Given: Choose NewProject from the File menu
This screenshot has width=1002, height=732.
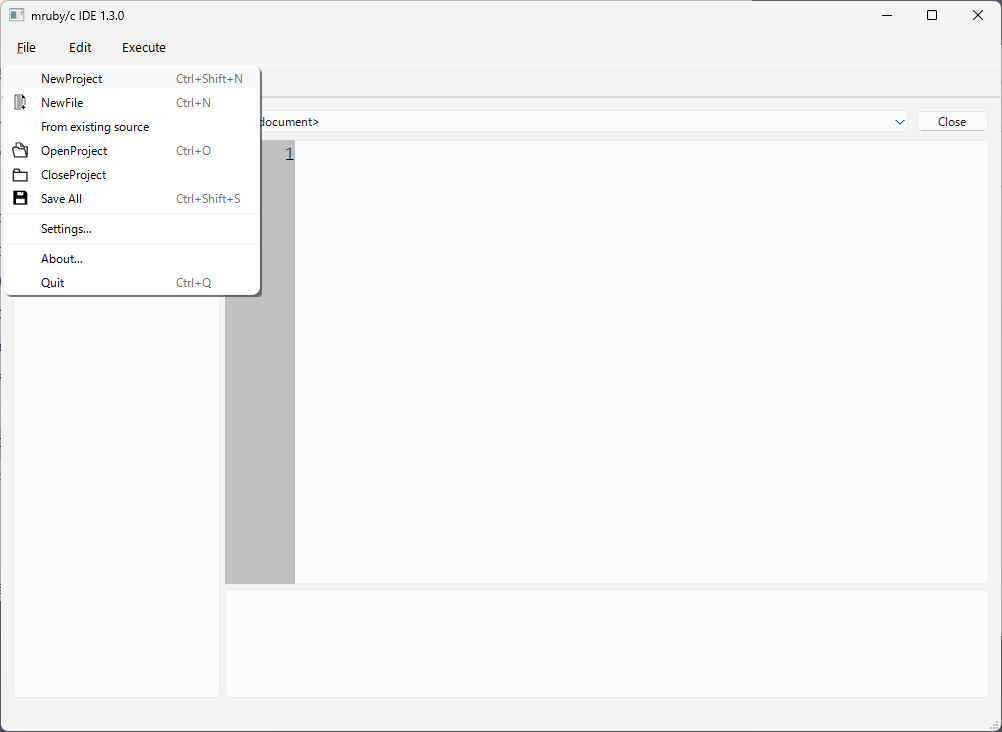Looking at the screenshot, I should pyautogui.click(x=131, y=79).
